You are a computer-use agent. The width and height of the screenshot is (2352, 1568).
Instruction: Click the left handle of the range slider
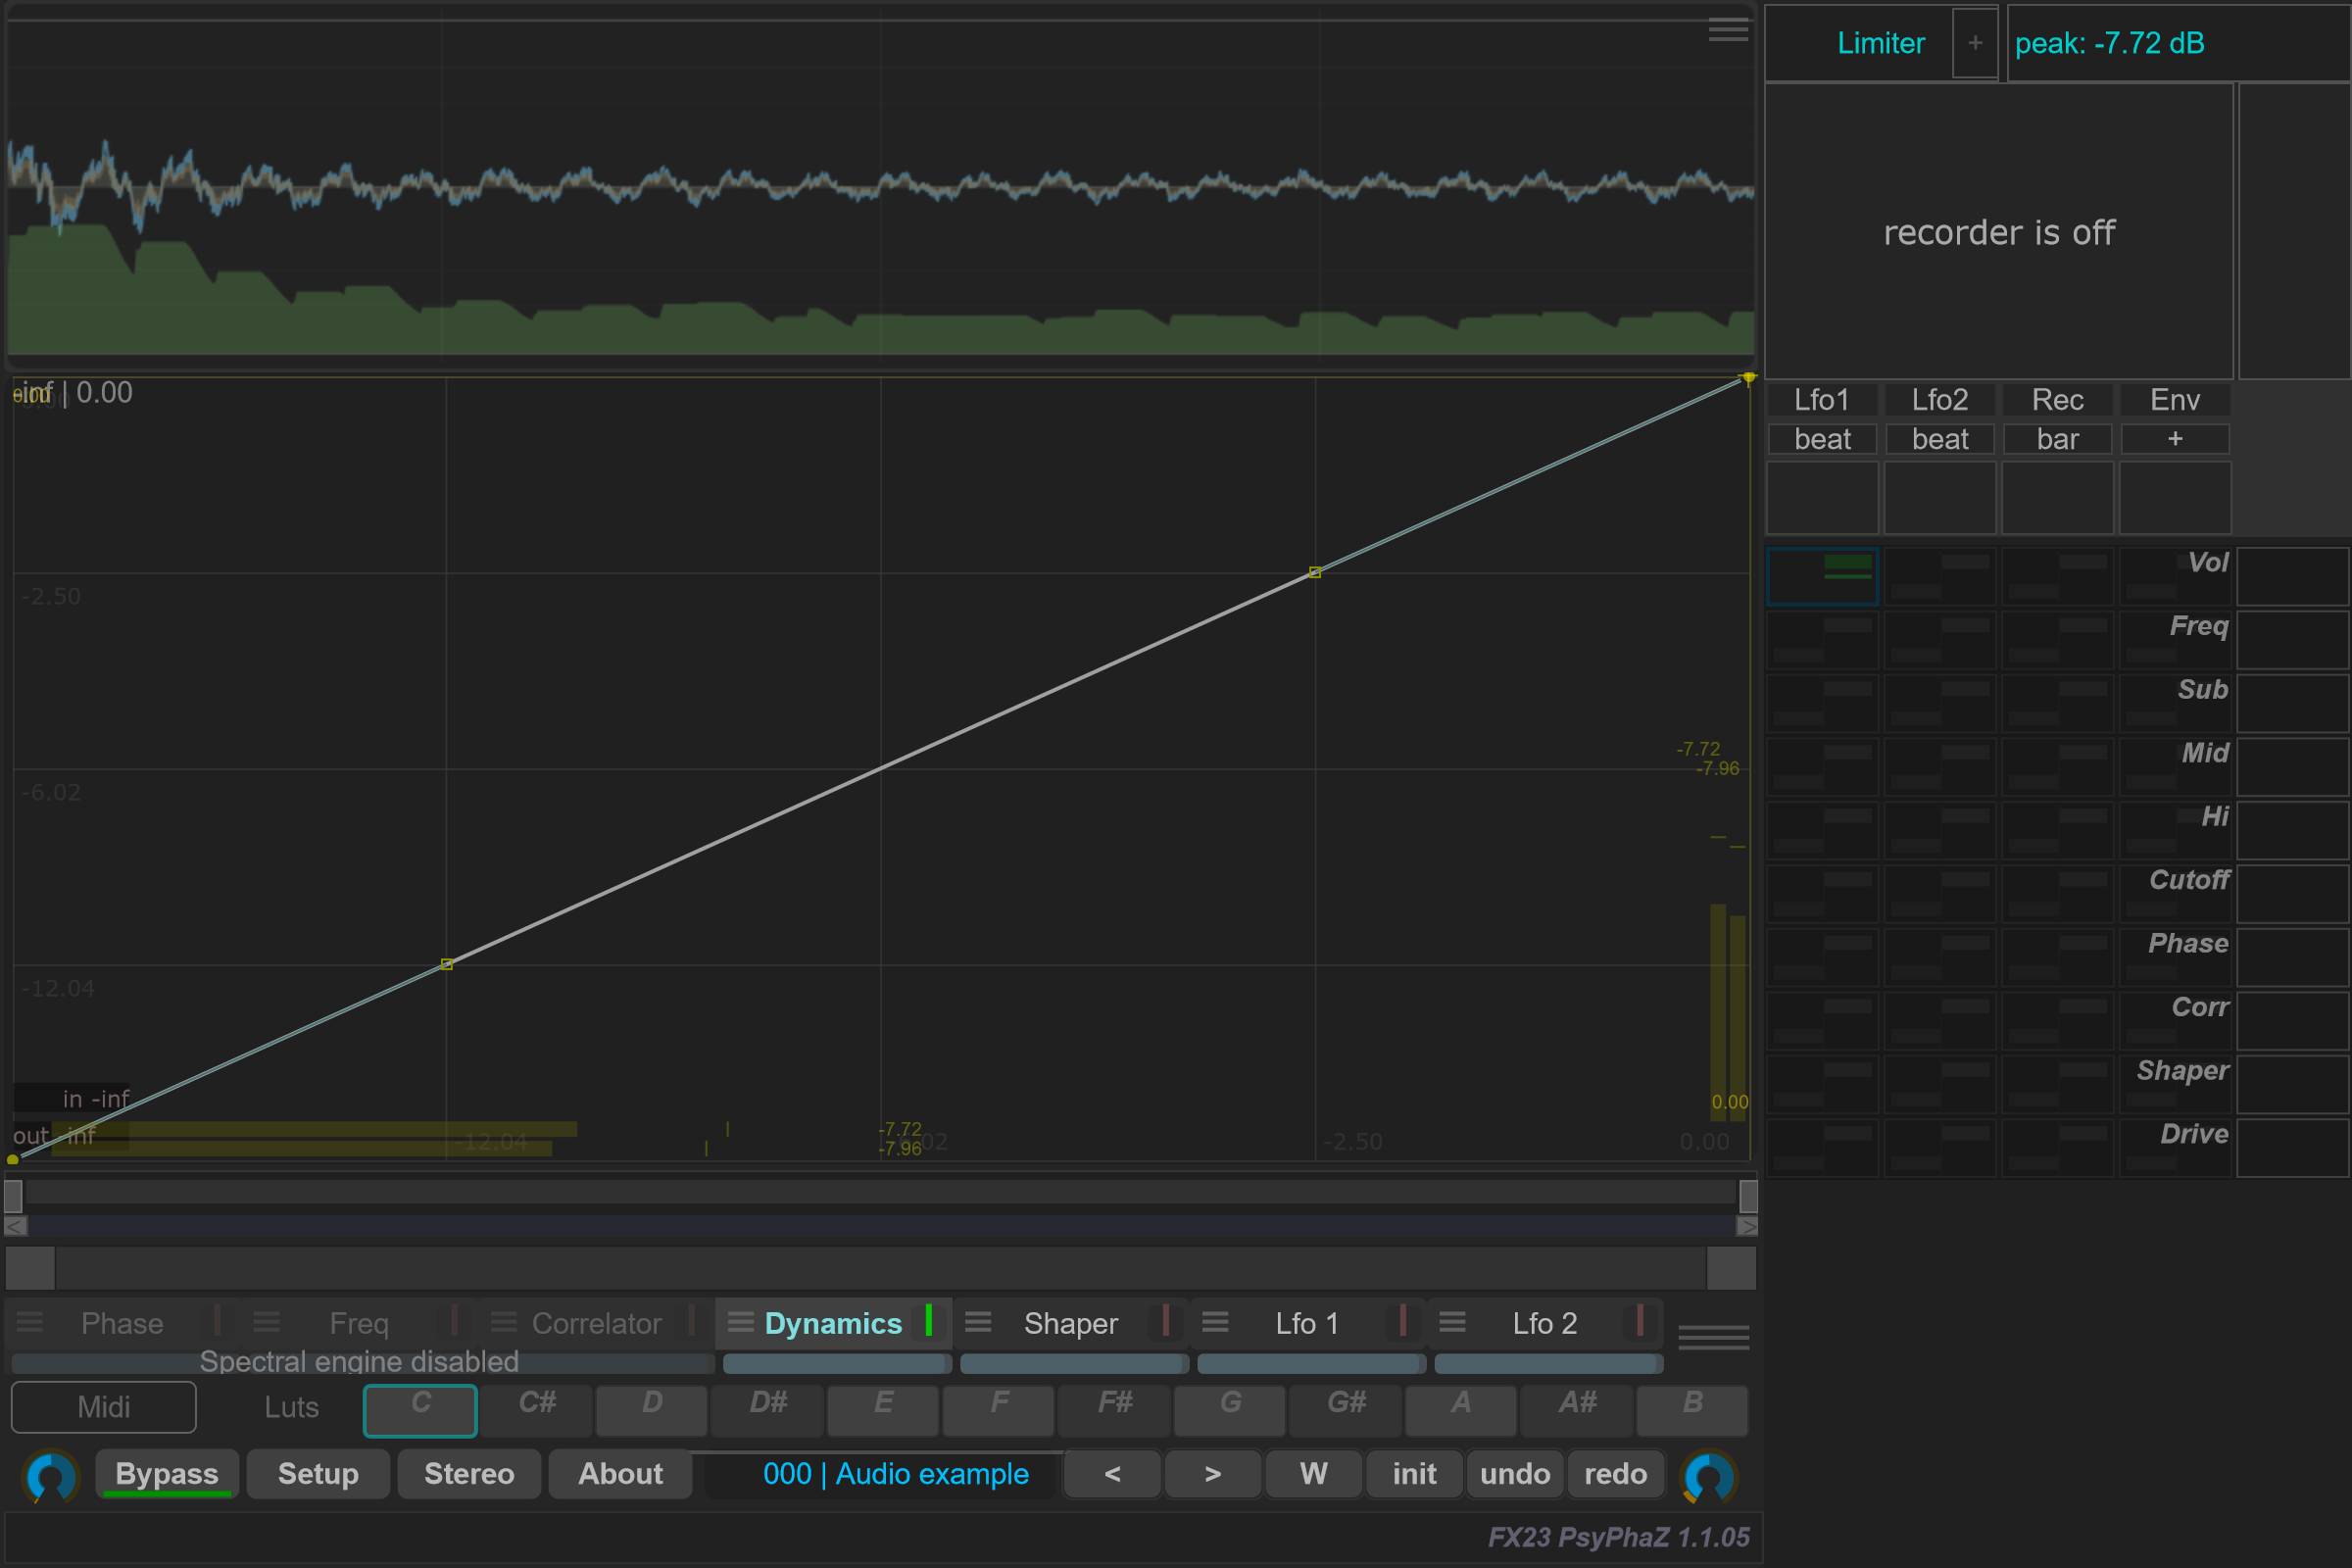13,1196
